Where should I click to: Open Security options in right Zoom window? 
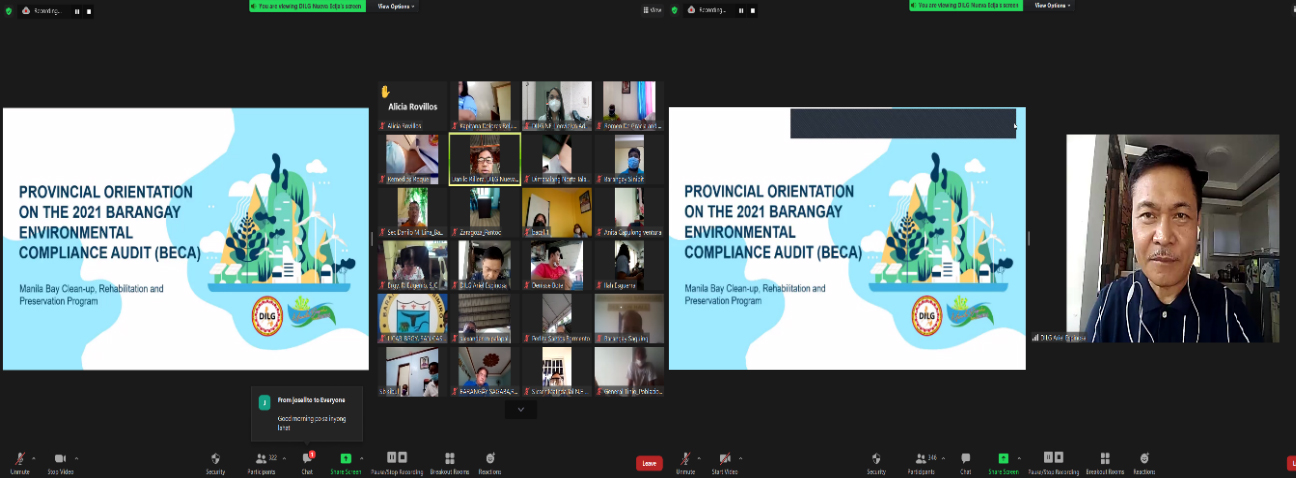(876, 461)
